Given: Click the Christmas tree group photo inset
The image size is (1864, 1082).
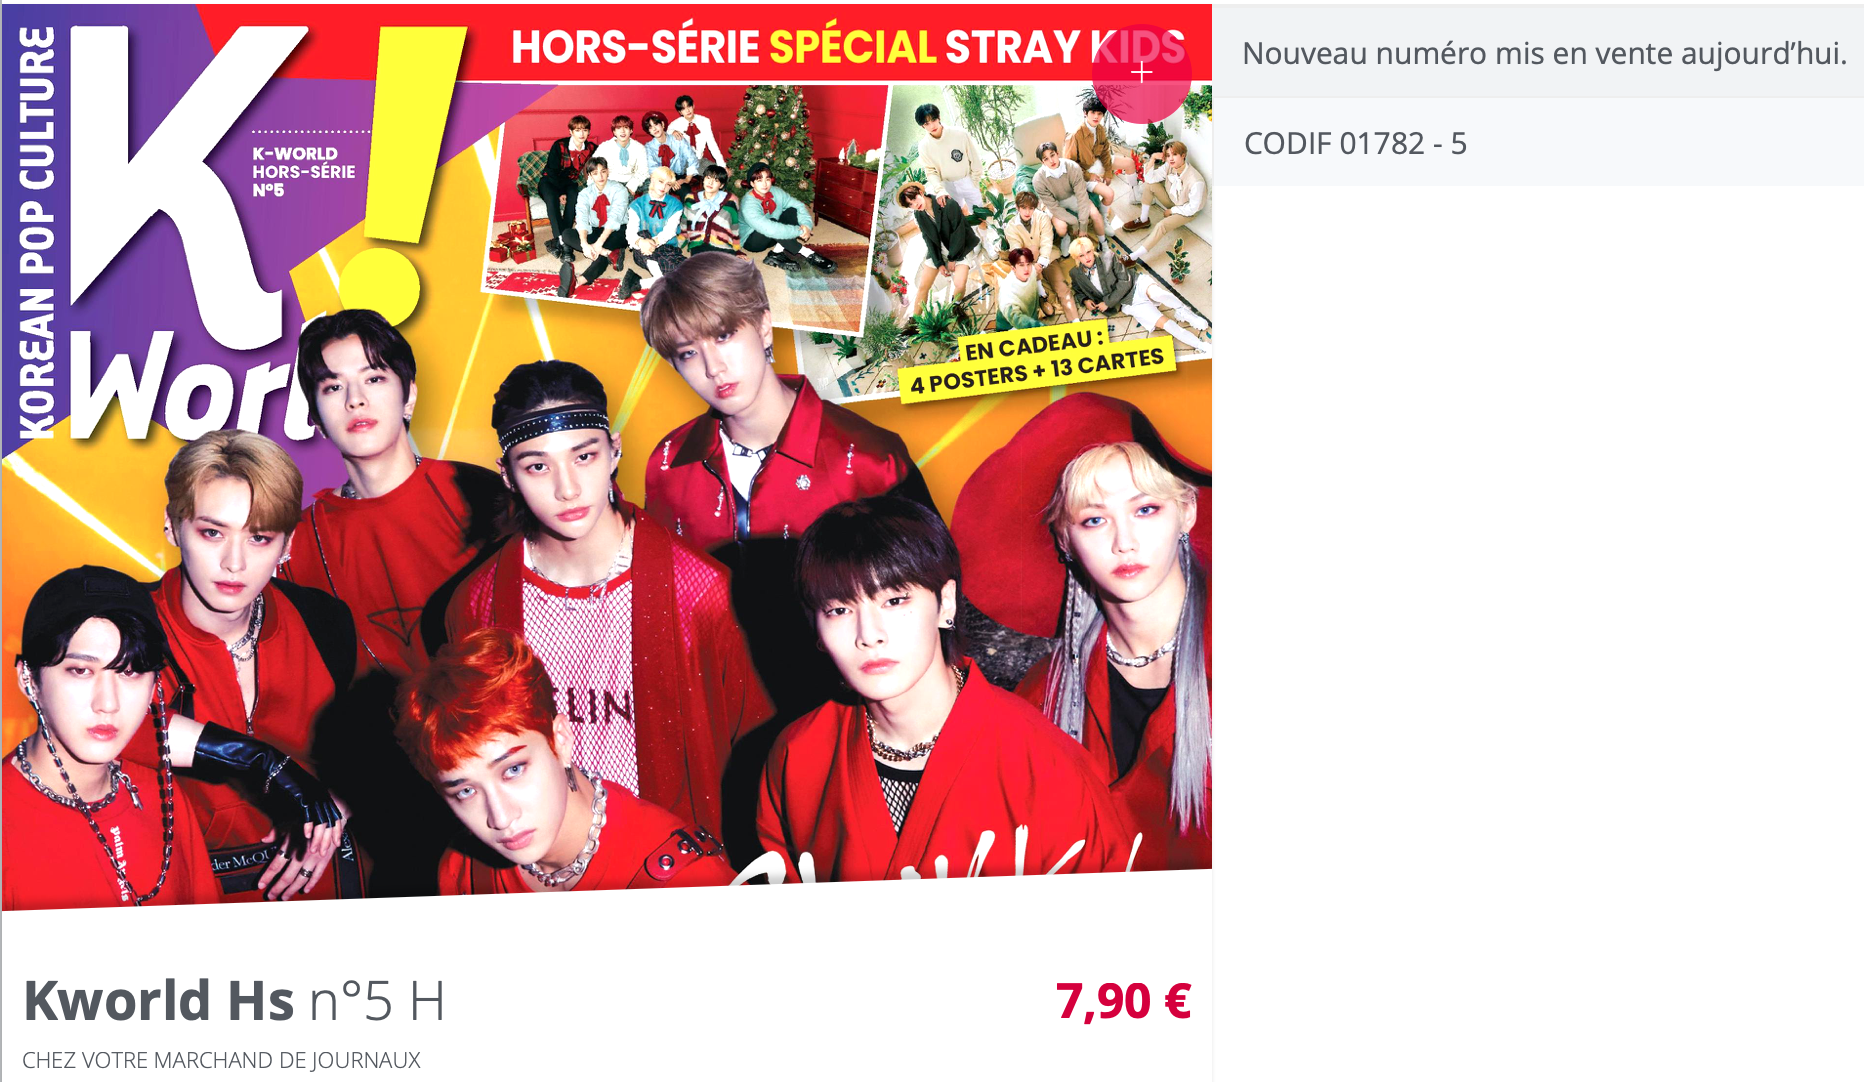Looking at the screenshot, I should pos(684,203).
